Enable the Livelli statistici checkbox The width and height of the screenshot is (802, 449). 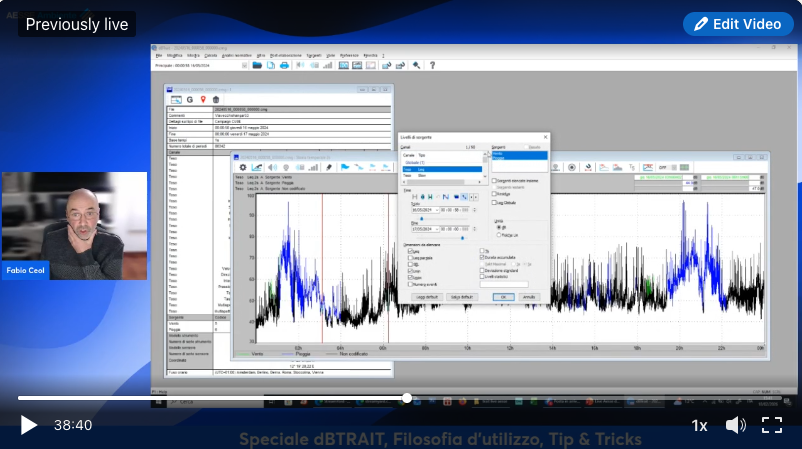tap(482, 277)
